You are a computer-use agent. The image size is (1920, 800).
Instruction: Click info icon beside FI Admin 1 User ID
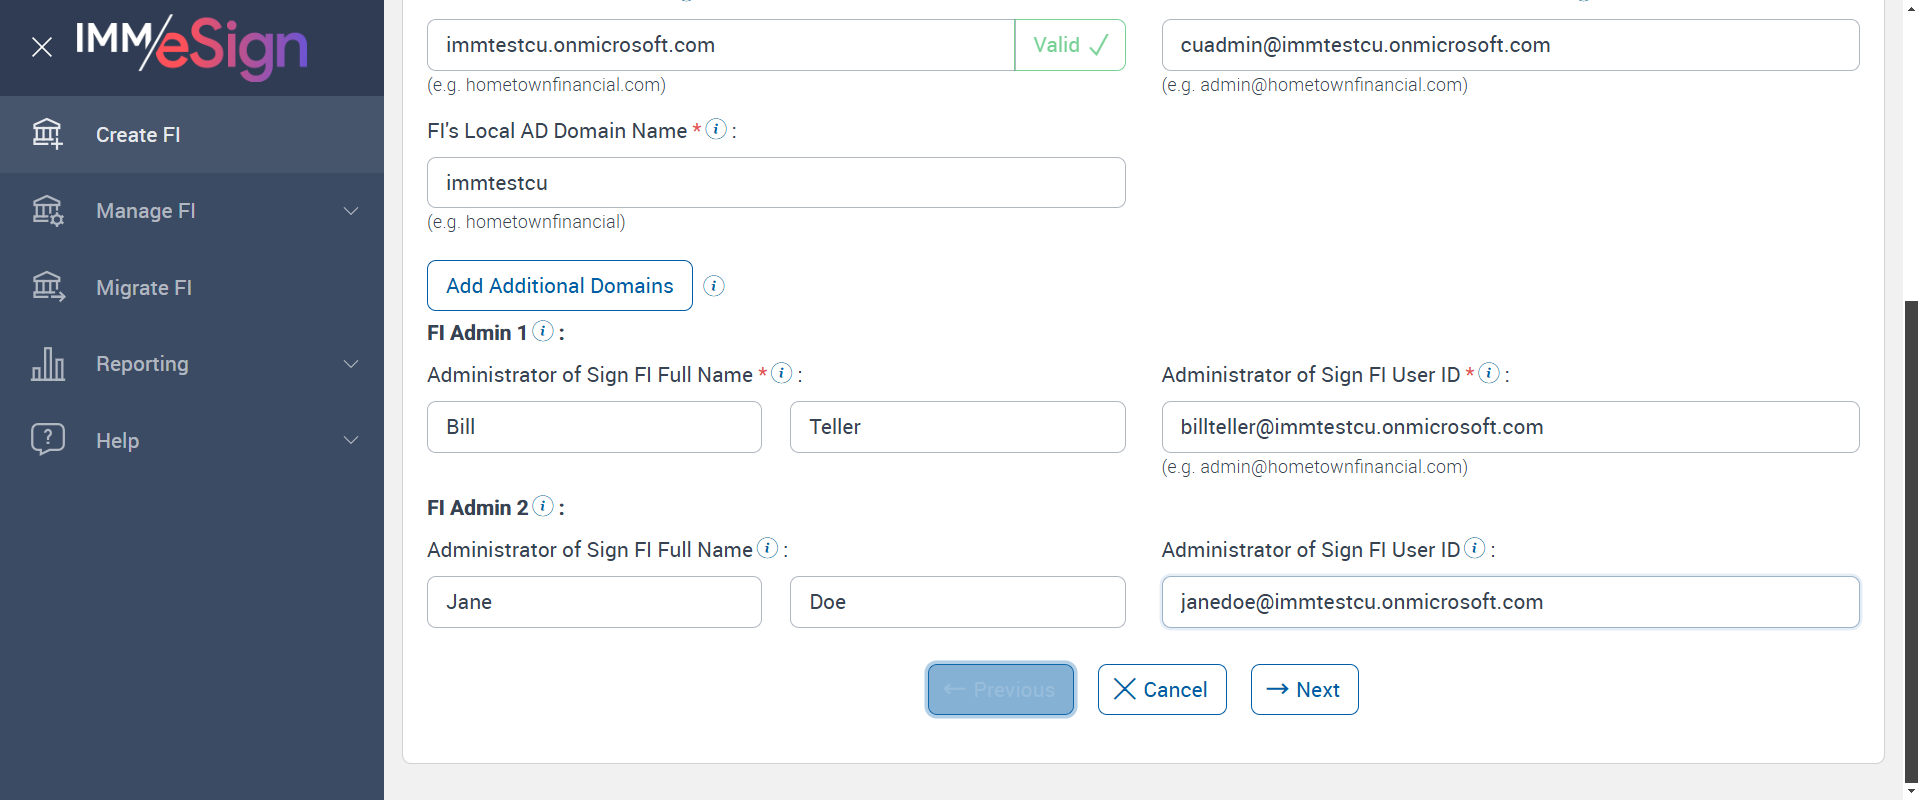1489,373
